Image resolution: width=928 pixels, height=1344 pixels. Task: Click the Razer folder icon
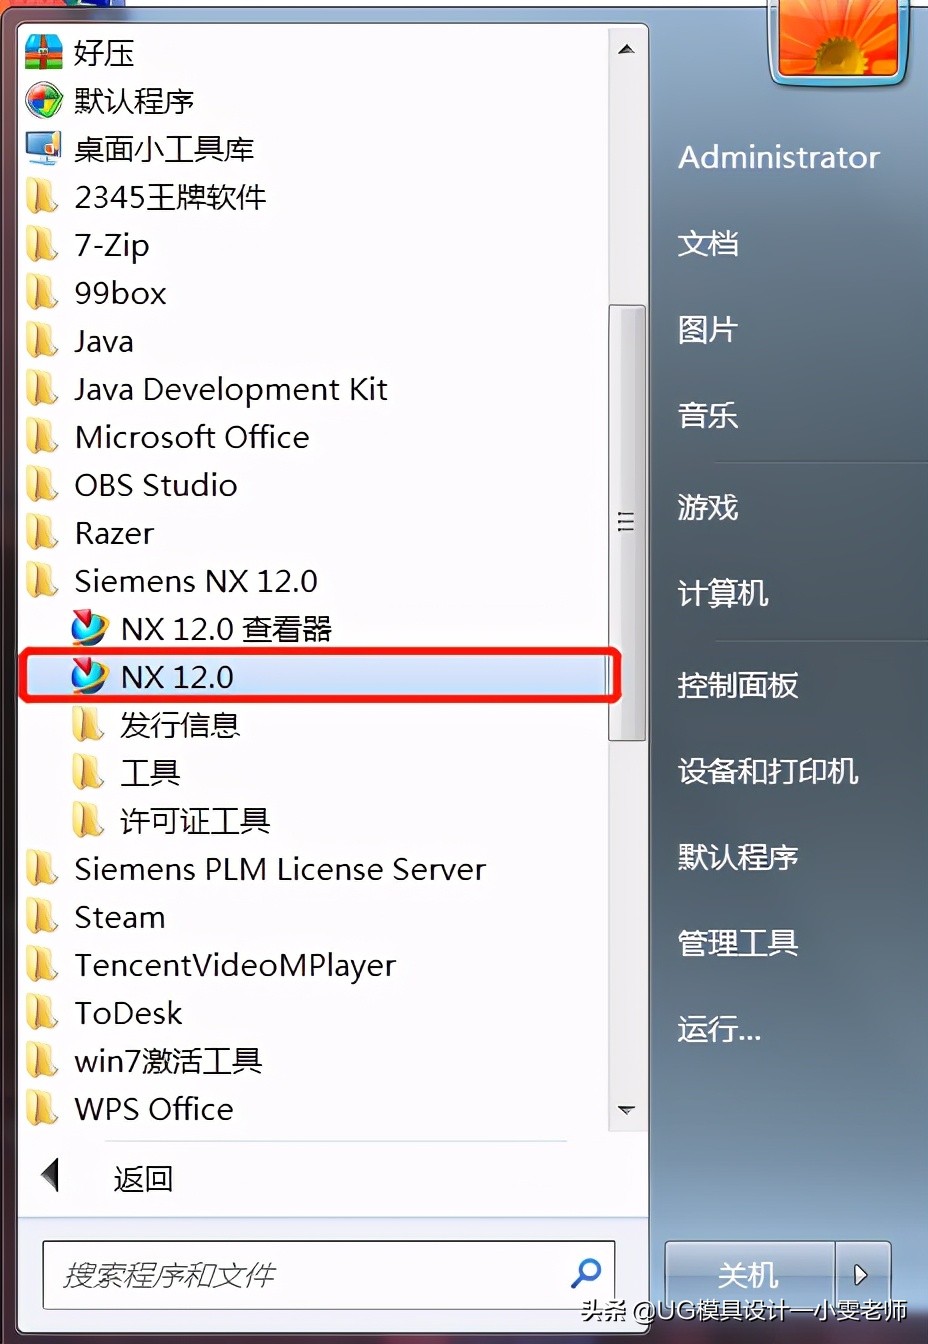point(42,532)
